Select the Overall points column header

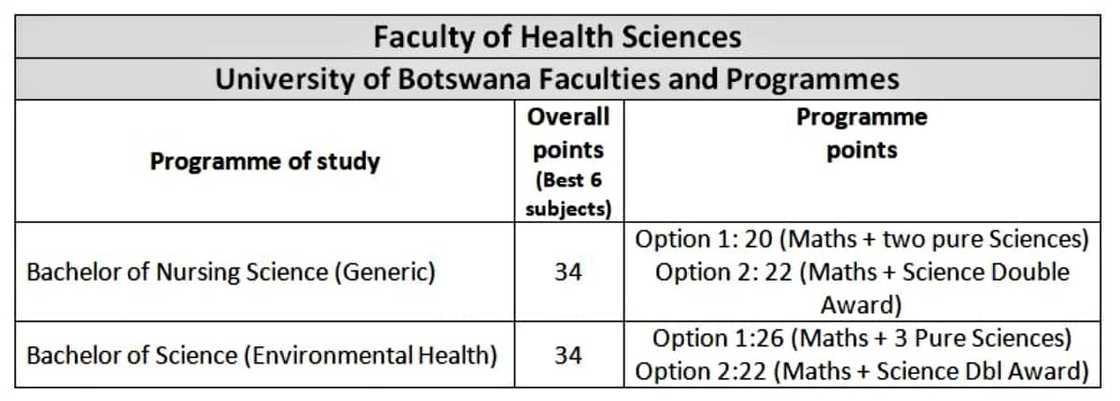click(x=568, y=133)
